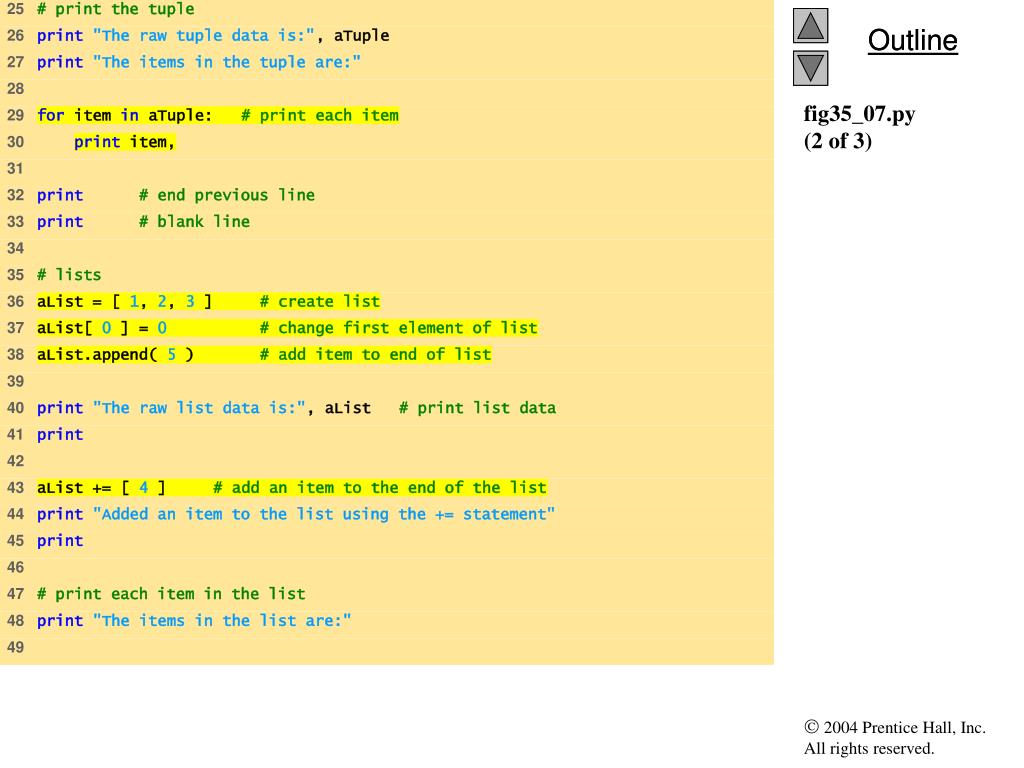Click the "# blank line" comment
Image resolution: width=1024 pixels, height=768 pixels.
[x=195, y=222]
